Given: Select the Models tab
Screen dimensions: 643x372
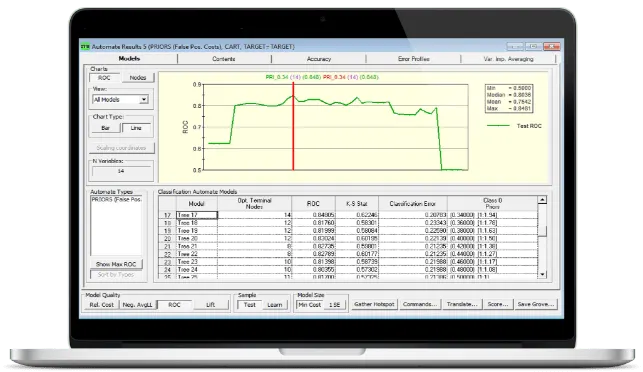Looking at the screenshot, I should [129, 58].
